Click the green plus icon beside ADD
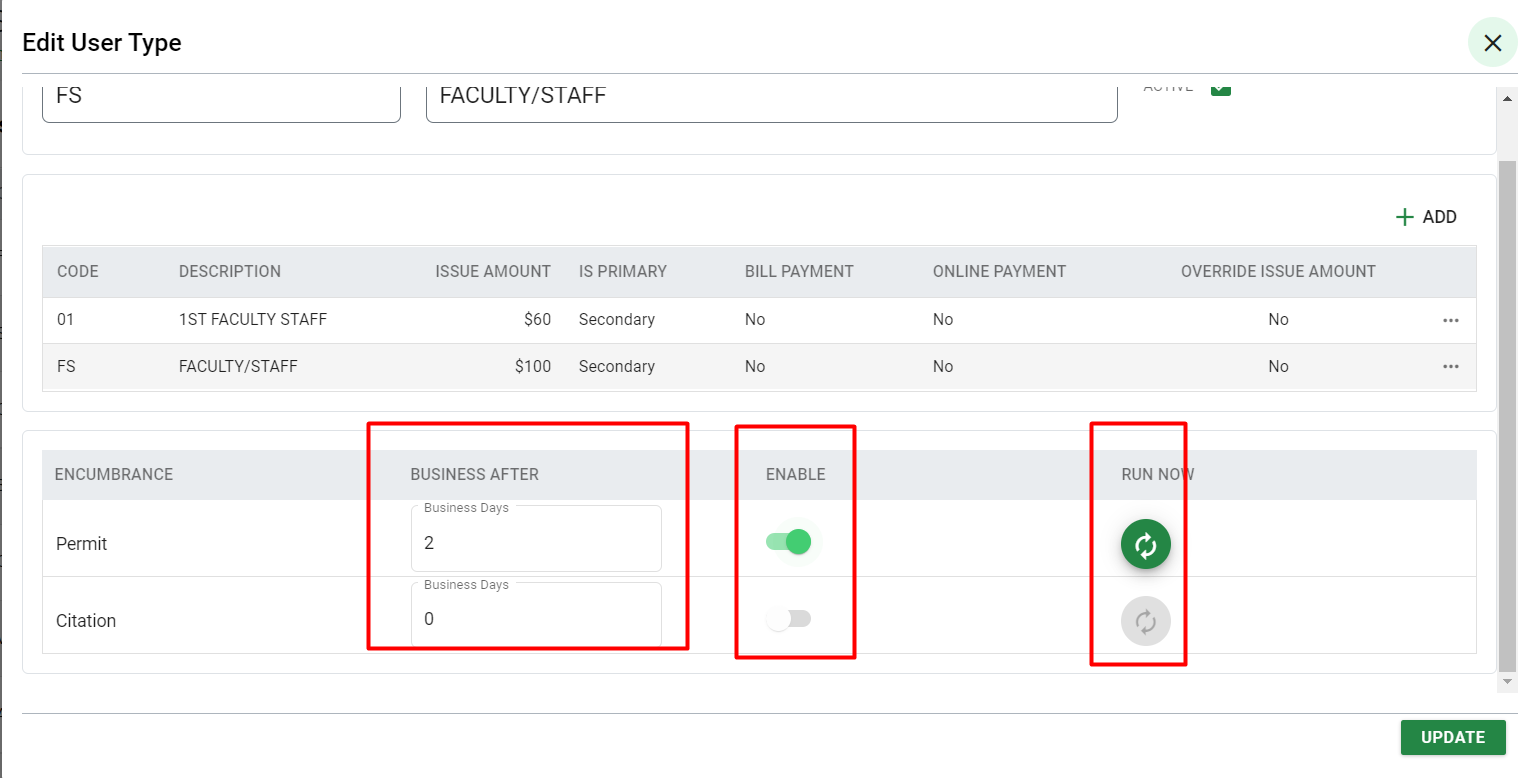Screen dimensions: 1525x778 click(x=1406, y=216)
